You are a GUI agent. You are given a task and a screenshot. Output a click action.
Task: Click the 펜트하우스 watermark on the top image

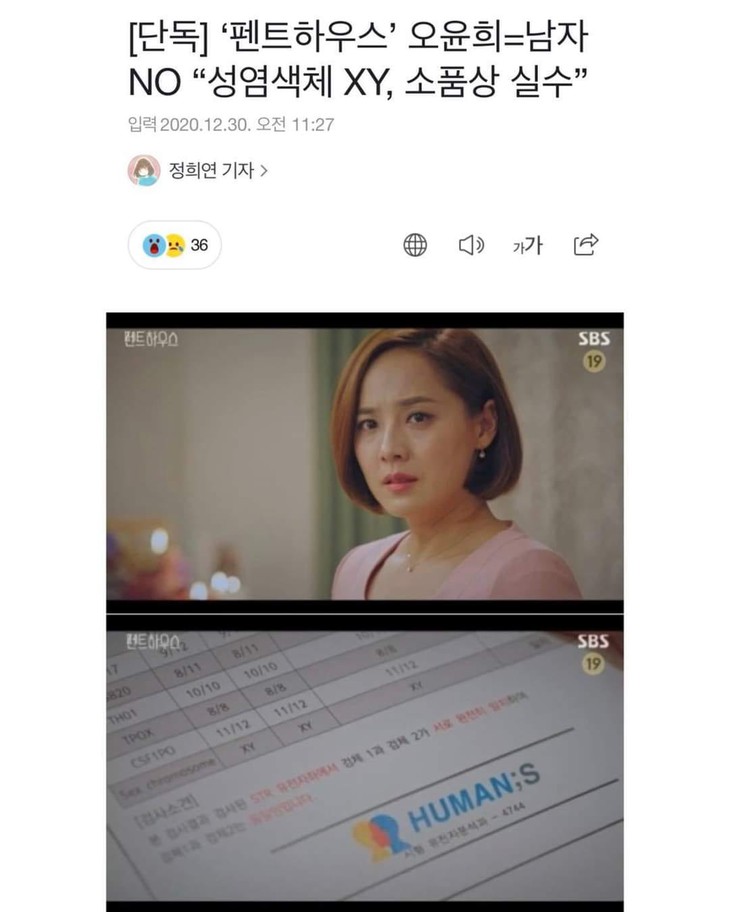tap(151, 339)
